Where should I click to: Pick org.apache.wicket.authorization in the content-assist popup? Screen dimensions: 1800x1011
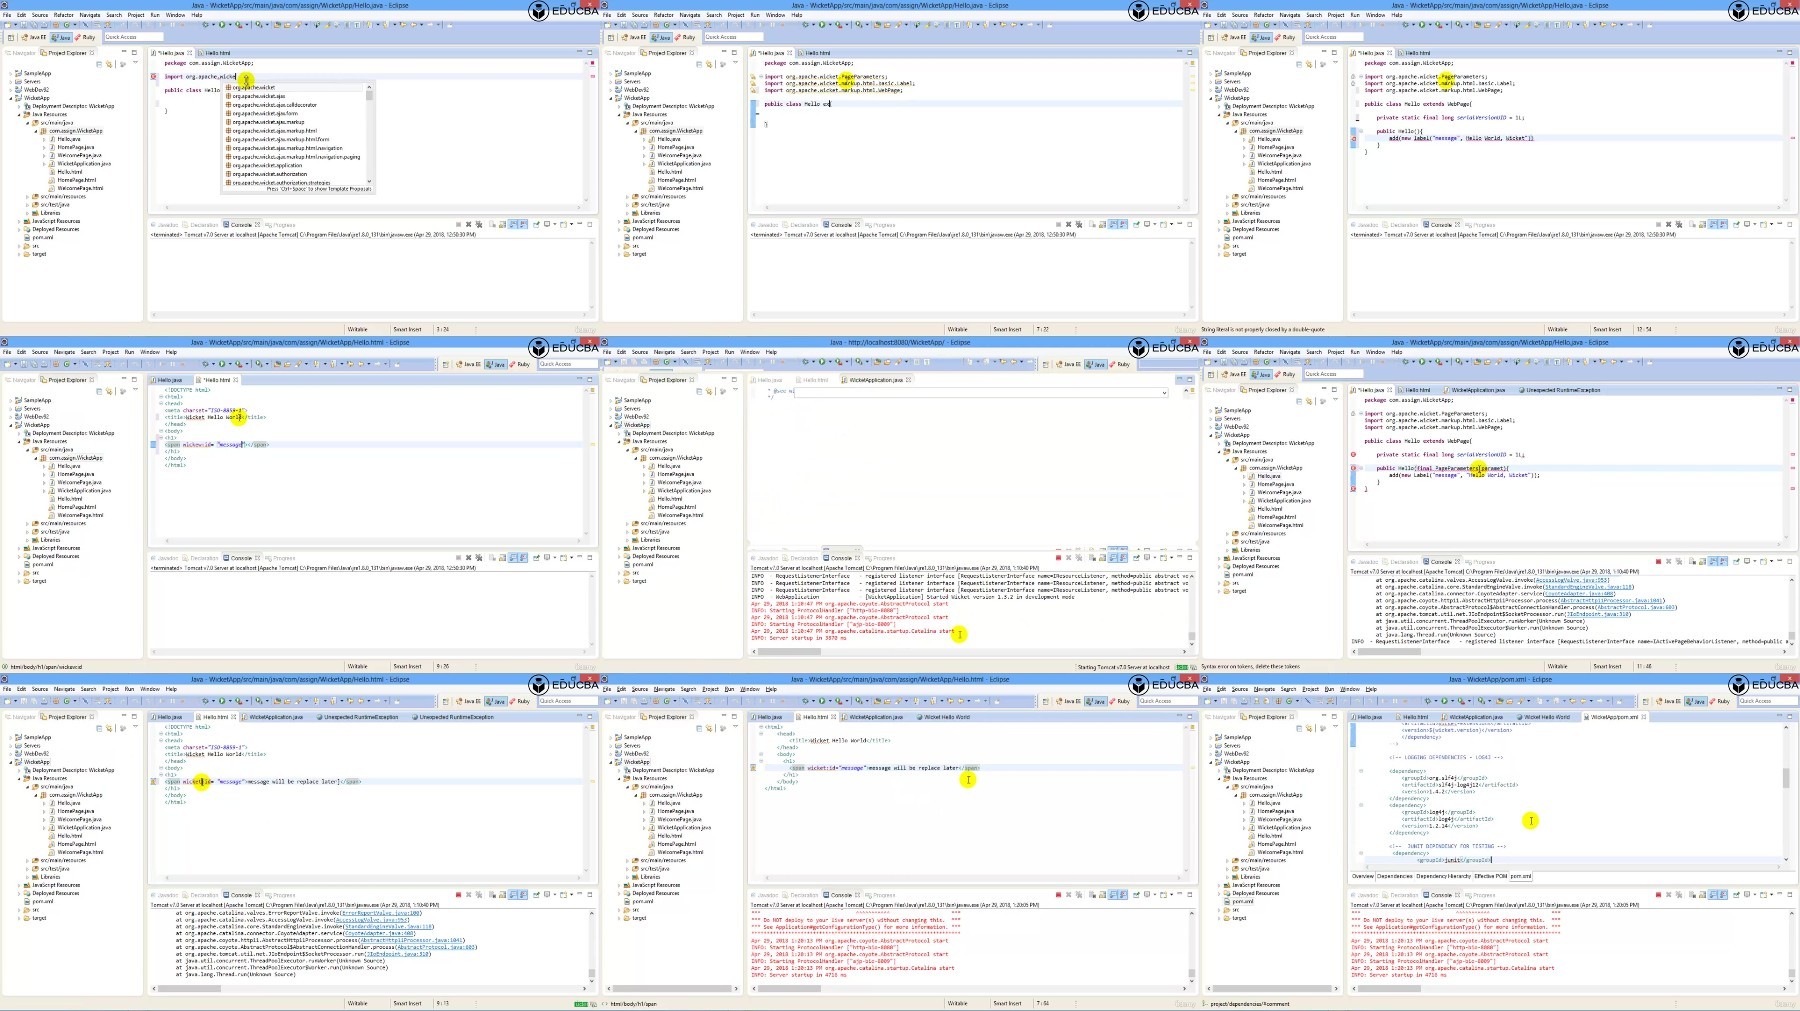(x=269, y=174)
